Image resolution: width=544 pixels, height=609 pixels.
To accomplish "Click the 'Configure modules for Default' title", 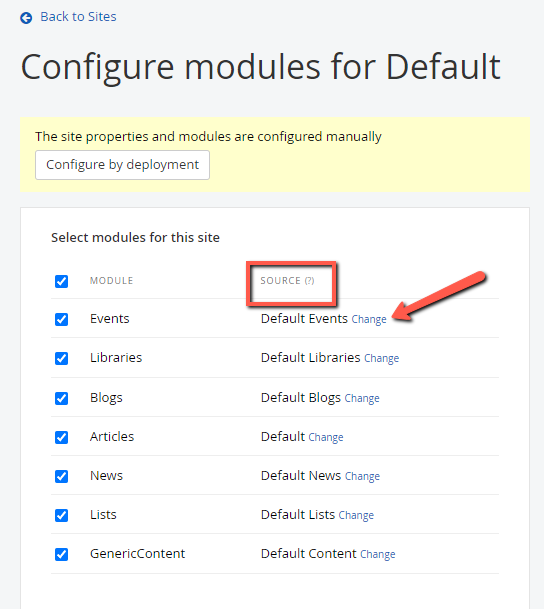I will pos(261,67).
